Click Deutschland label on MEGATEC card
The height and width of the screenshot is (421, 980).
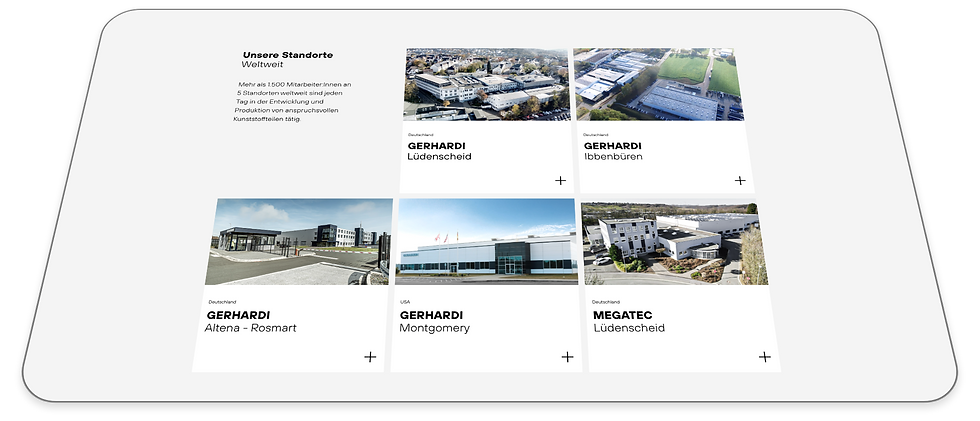604,302
